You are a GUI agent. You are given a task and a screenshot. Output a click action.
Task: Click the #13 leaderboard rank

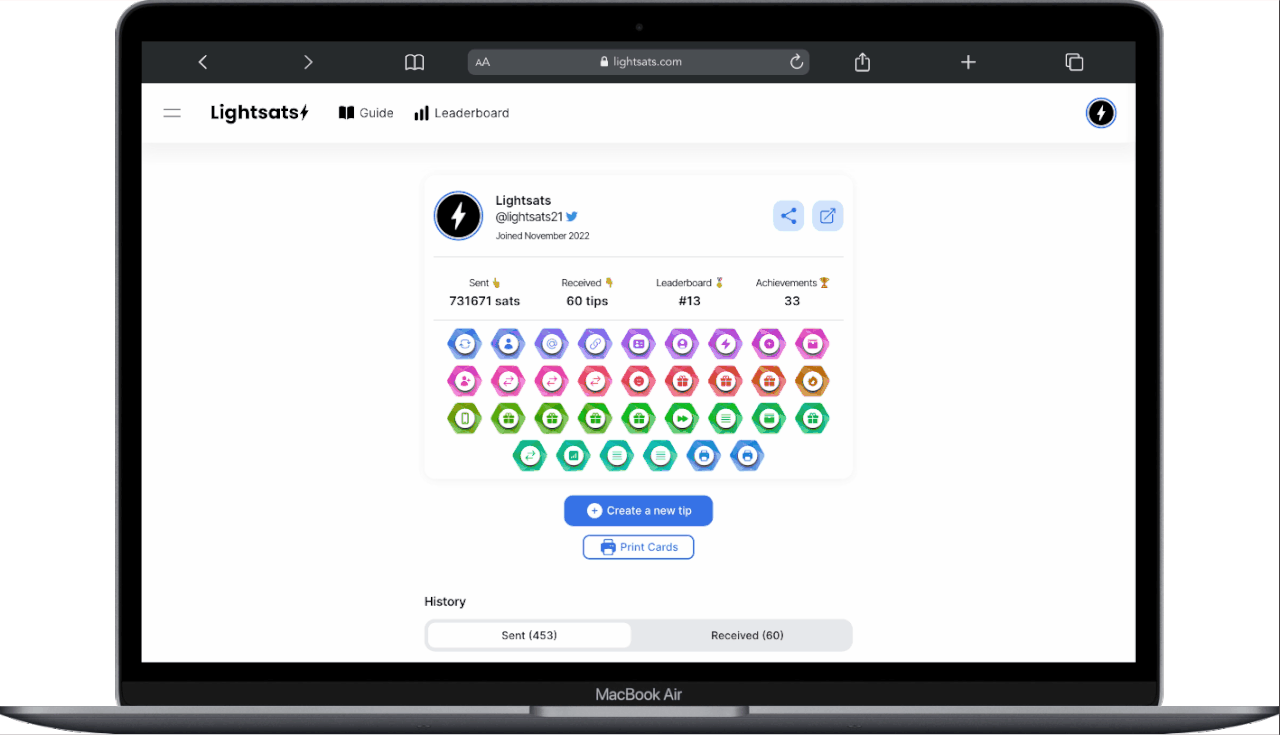click(x=689, y=301)
